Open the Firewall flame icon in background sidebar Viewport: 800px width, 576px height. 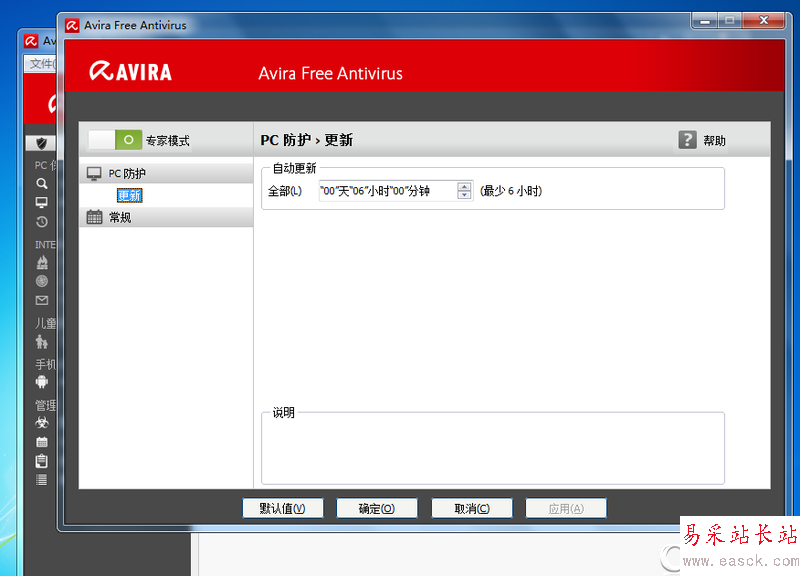click(x=42, y=262)
